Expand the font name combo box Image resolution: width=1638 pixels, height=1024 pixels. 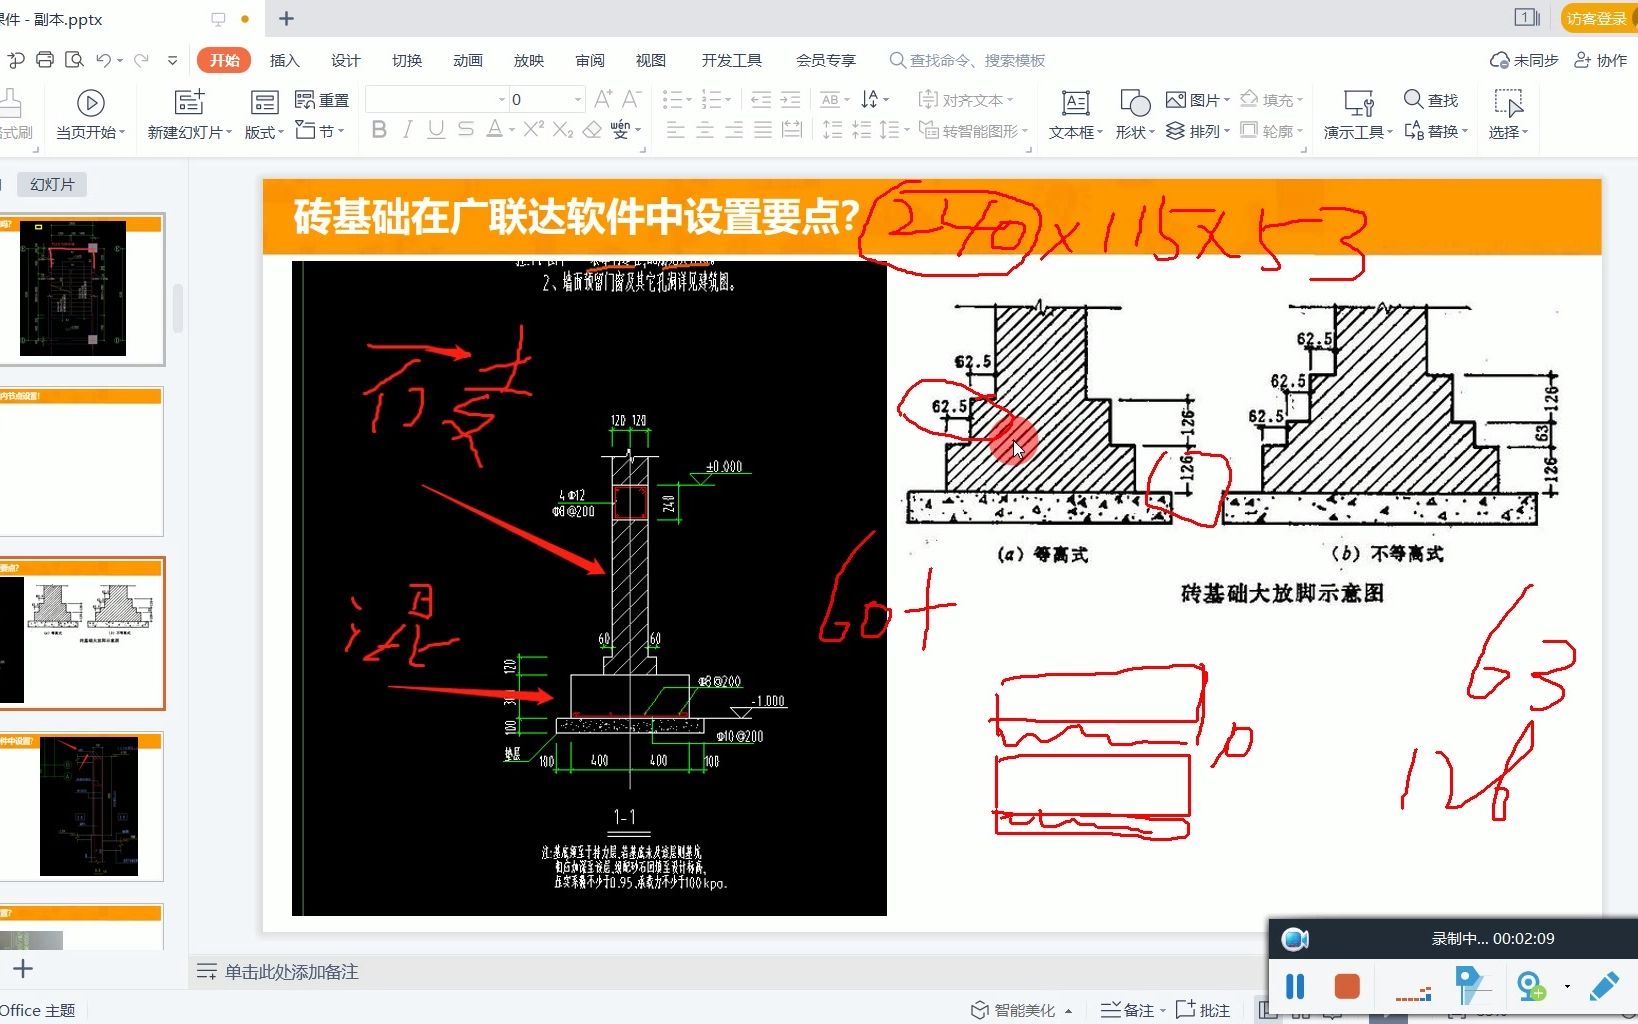(x=502, y=99)
